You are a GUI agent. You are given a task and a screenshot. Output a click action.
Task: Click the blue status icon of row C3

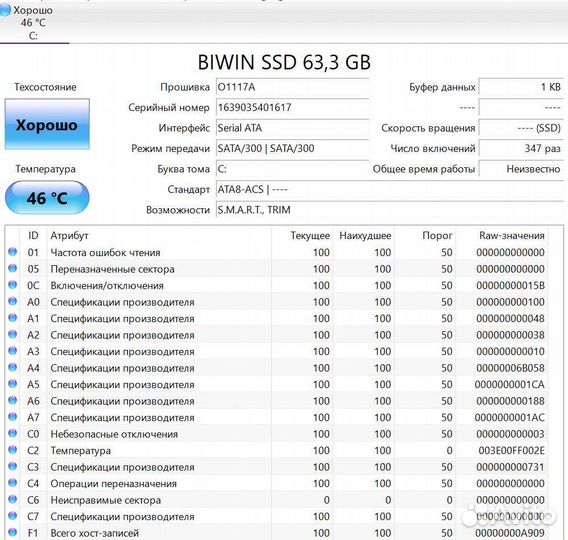[x=13, y=466]
